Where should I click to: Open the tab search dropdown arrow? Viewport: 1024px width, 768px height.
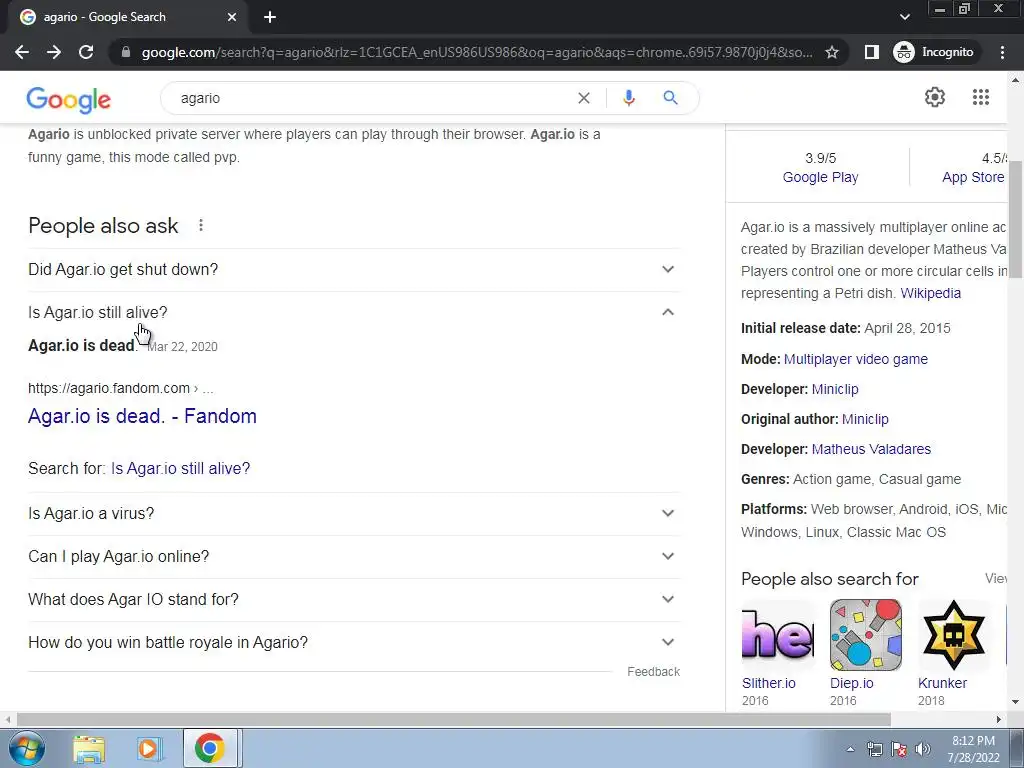pos(904,17)
